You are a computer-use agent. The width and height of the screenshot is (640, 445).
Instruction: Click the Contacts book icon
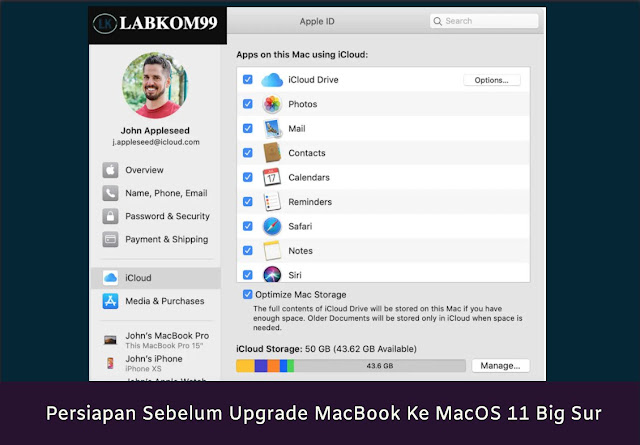coord(272,153)
